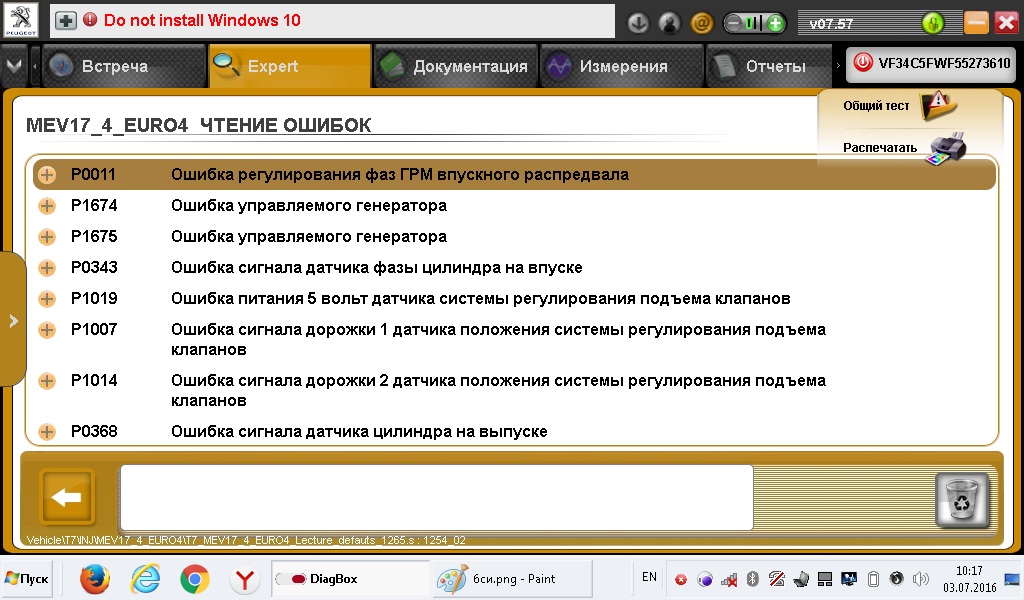1024x600 pixels.
Task: Switch to the Документация tab
Action: pos(455,66)
